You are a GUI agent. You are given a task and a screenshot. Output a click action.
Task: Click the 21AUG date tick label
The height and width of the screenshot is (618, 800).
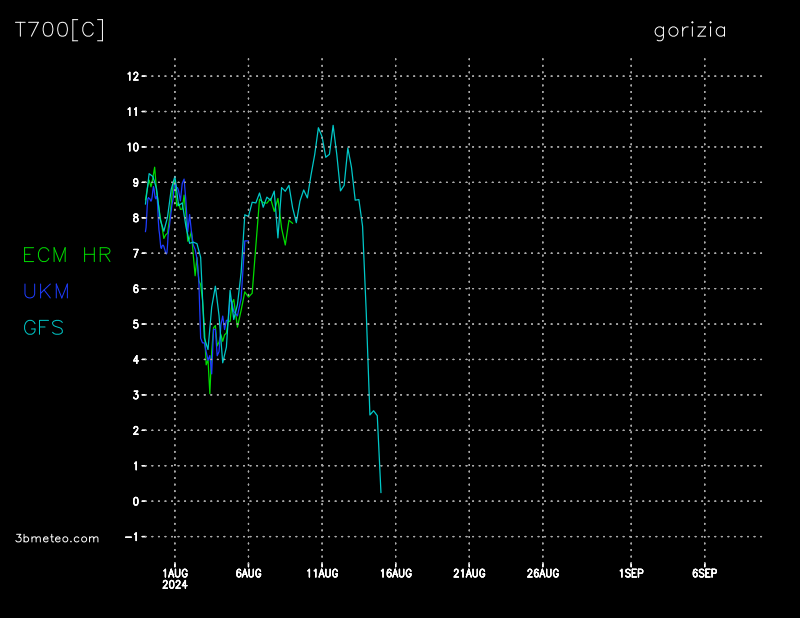469,573
